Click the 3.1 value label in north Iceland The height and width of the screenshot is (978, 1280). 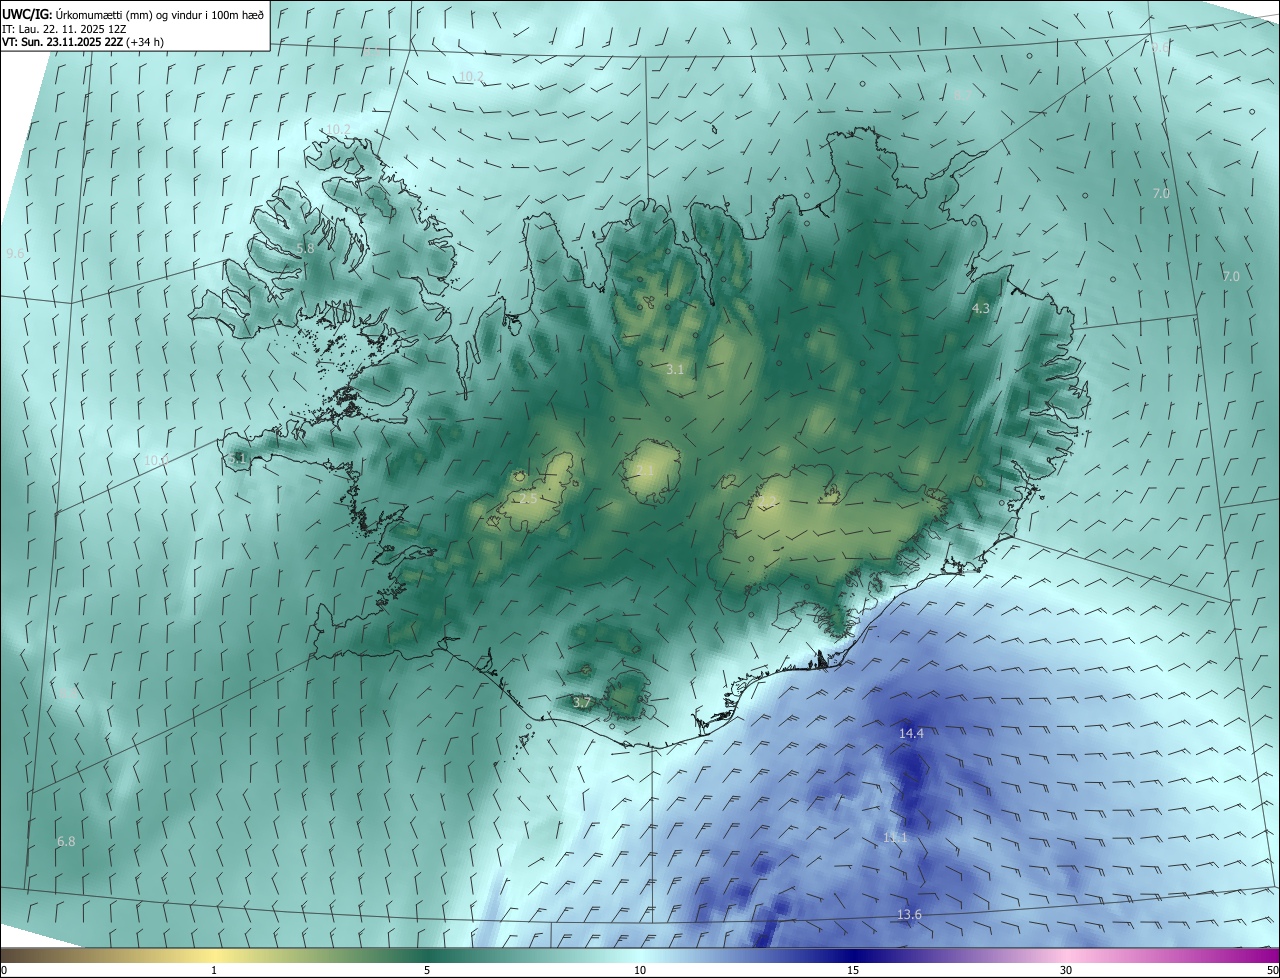(x=675, y=370)
